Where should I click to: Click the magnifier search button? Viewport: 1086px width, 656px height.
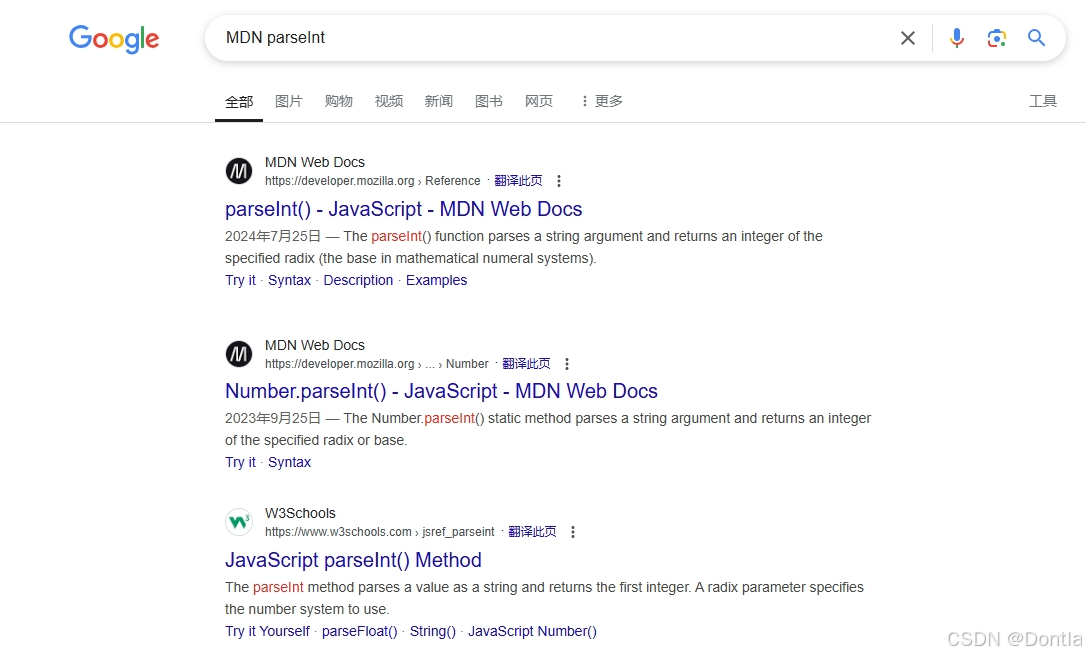click(1036, 37)
